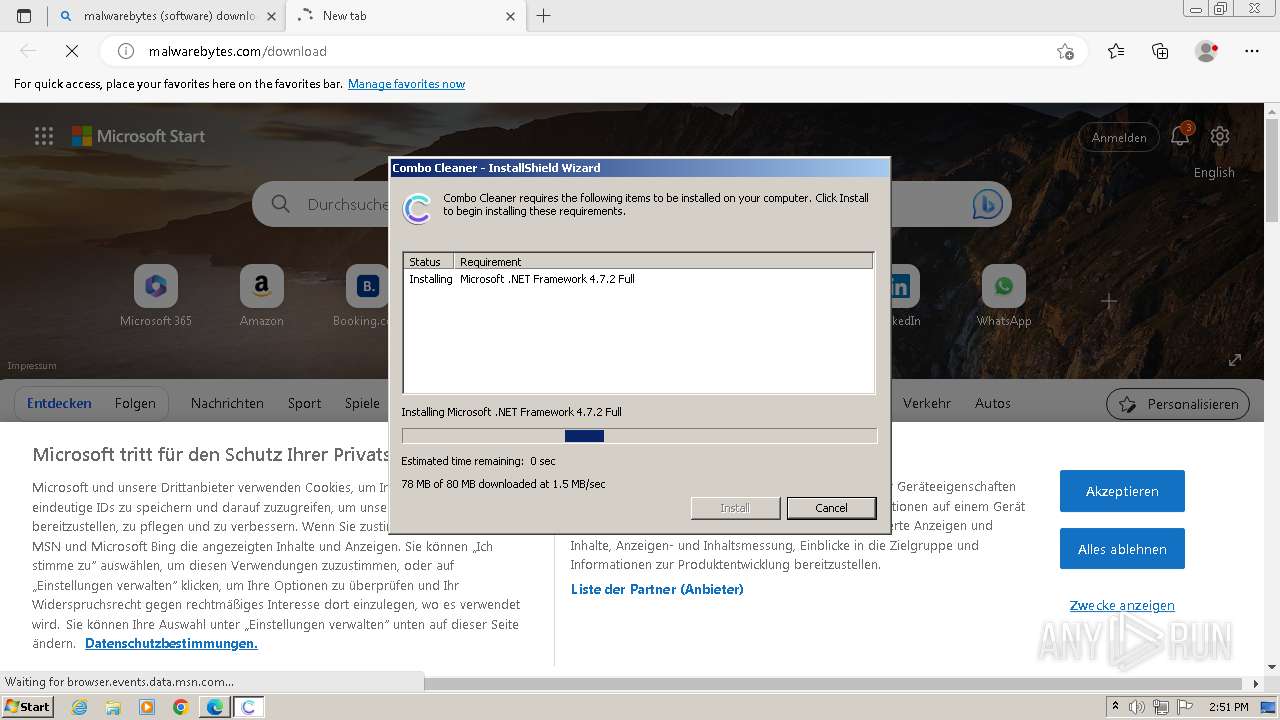The image size is (1280, 720).
Task: Click the Microsoft Start logo
Action: 138,136
